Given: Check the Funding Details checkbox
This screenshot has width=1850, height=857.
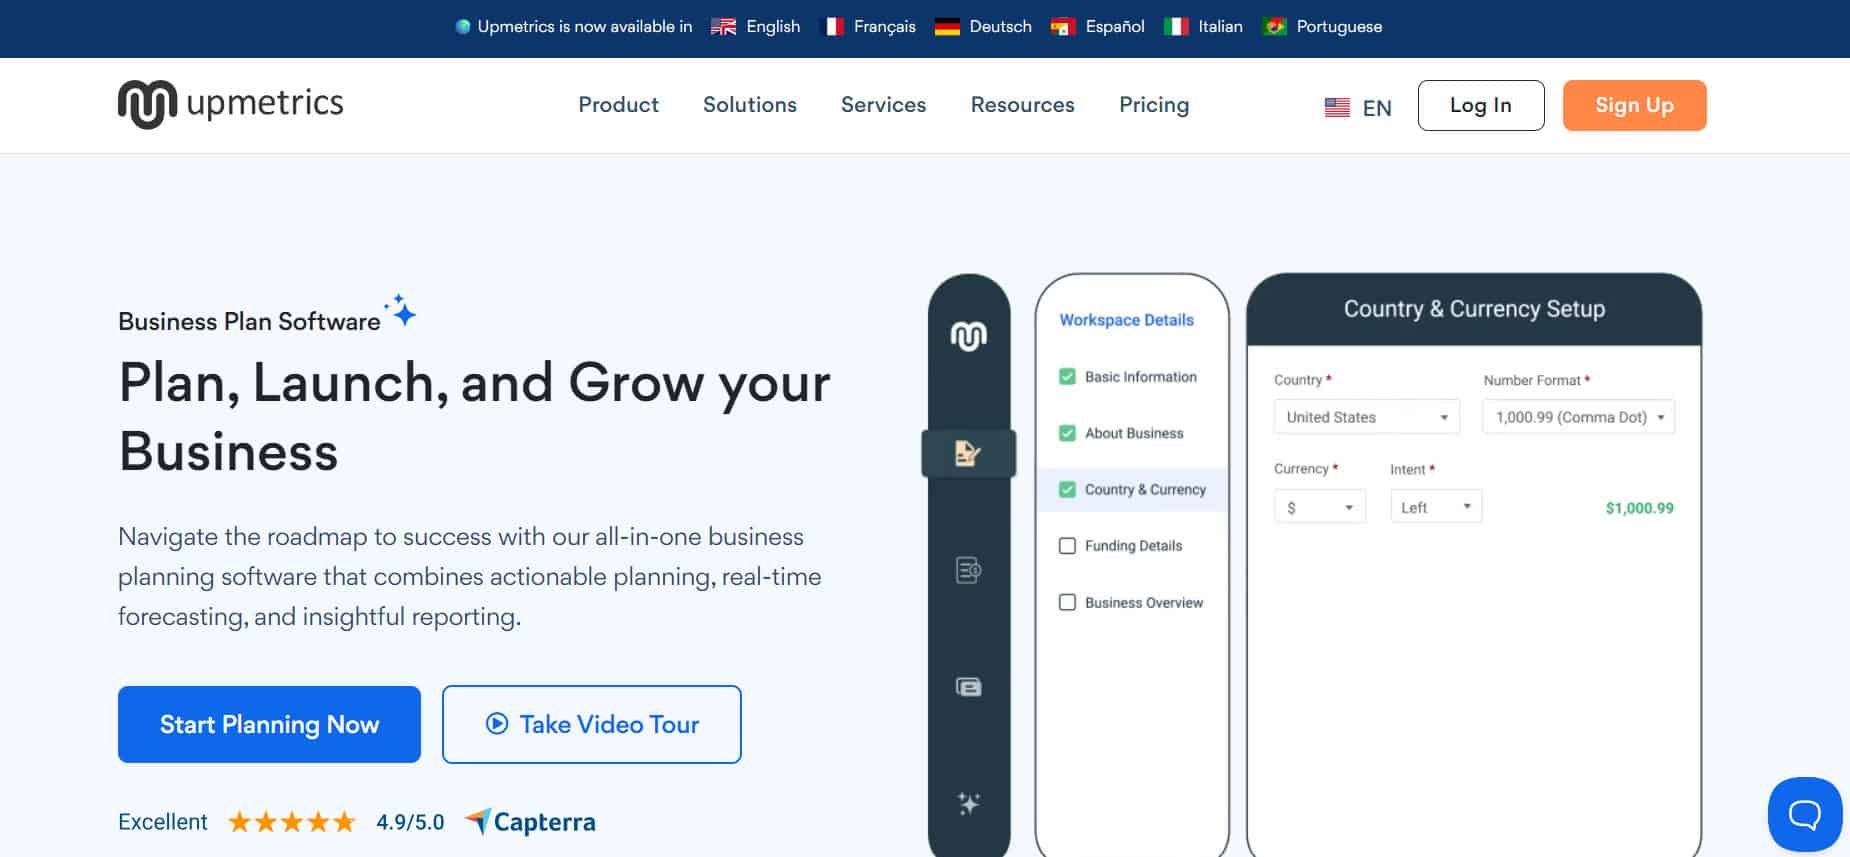Looking at the screenshot, I should pos(1067,546).
